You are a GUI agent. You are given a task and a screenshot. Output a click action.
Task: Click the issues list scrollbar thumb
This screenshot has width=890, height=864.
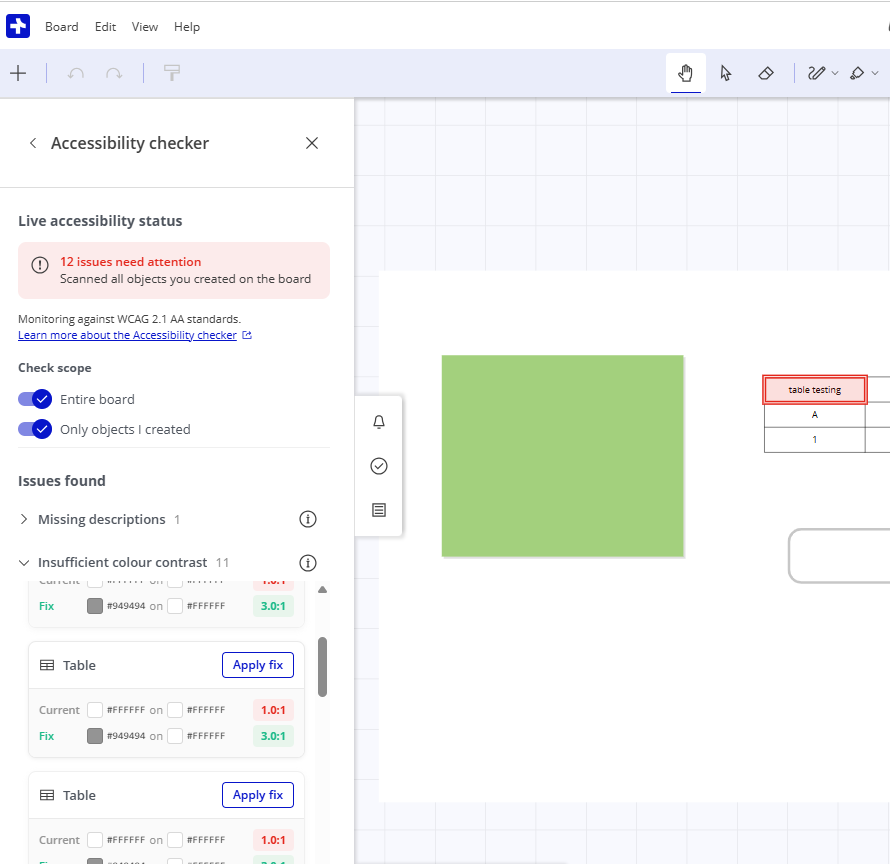pos(322,666)
